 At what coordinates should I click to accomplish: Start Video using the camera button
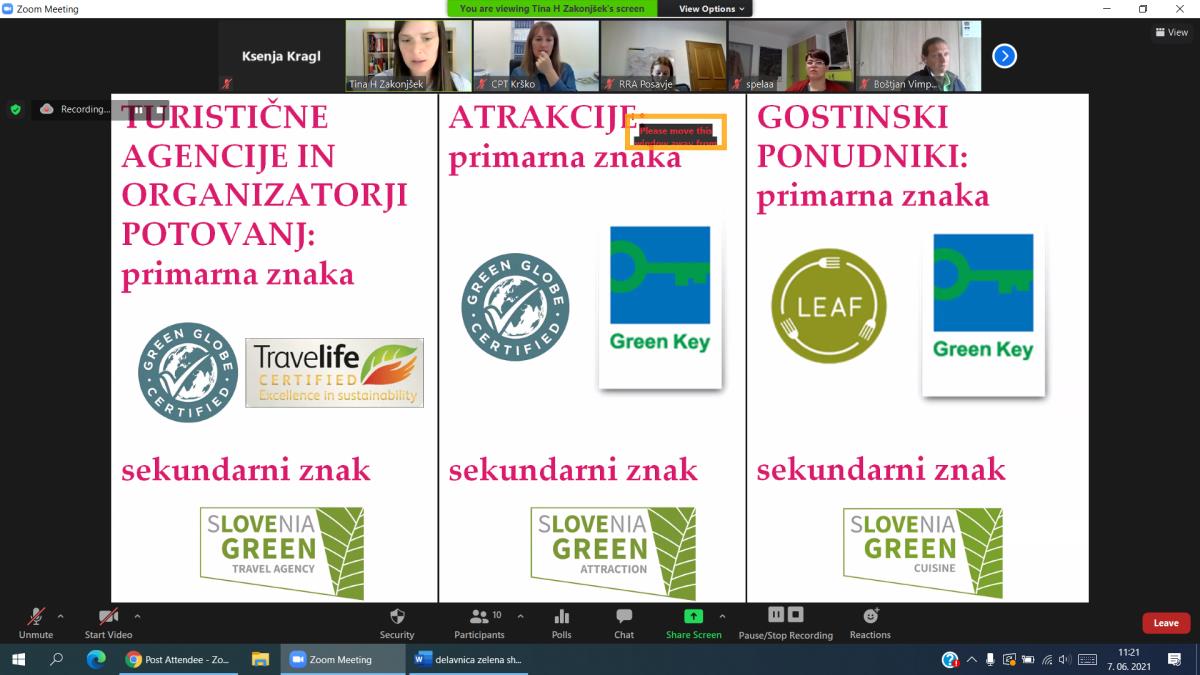[x=108, y=619]
